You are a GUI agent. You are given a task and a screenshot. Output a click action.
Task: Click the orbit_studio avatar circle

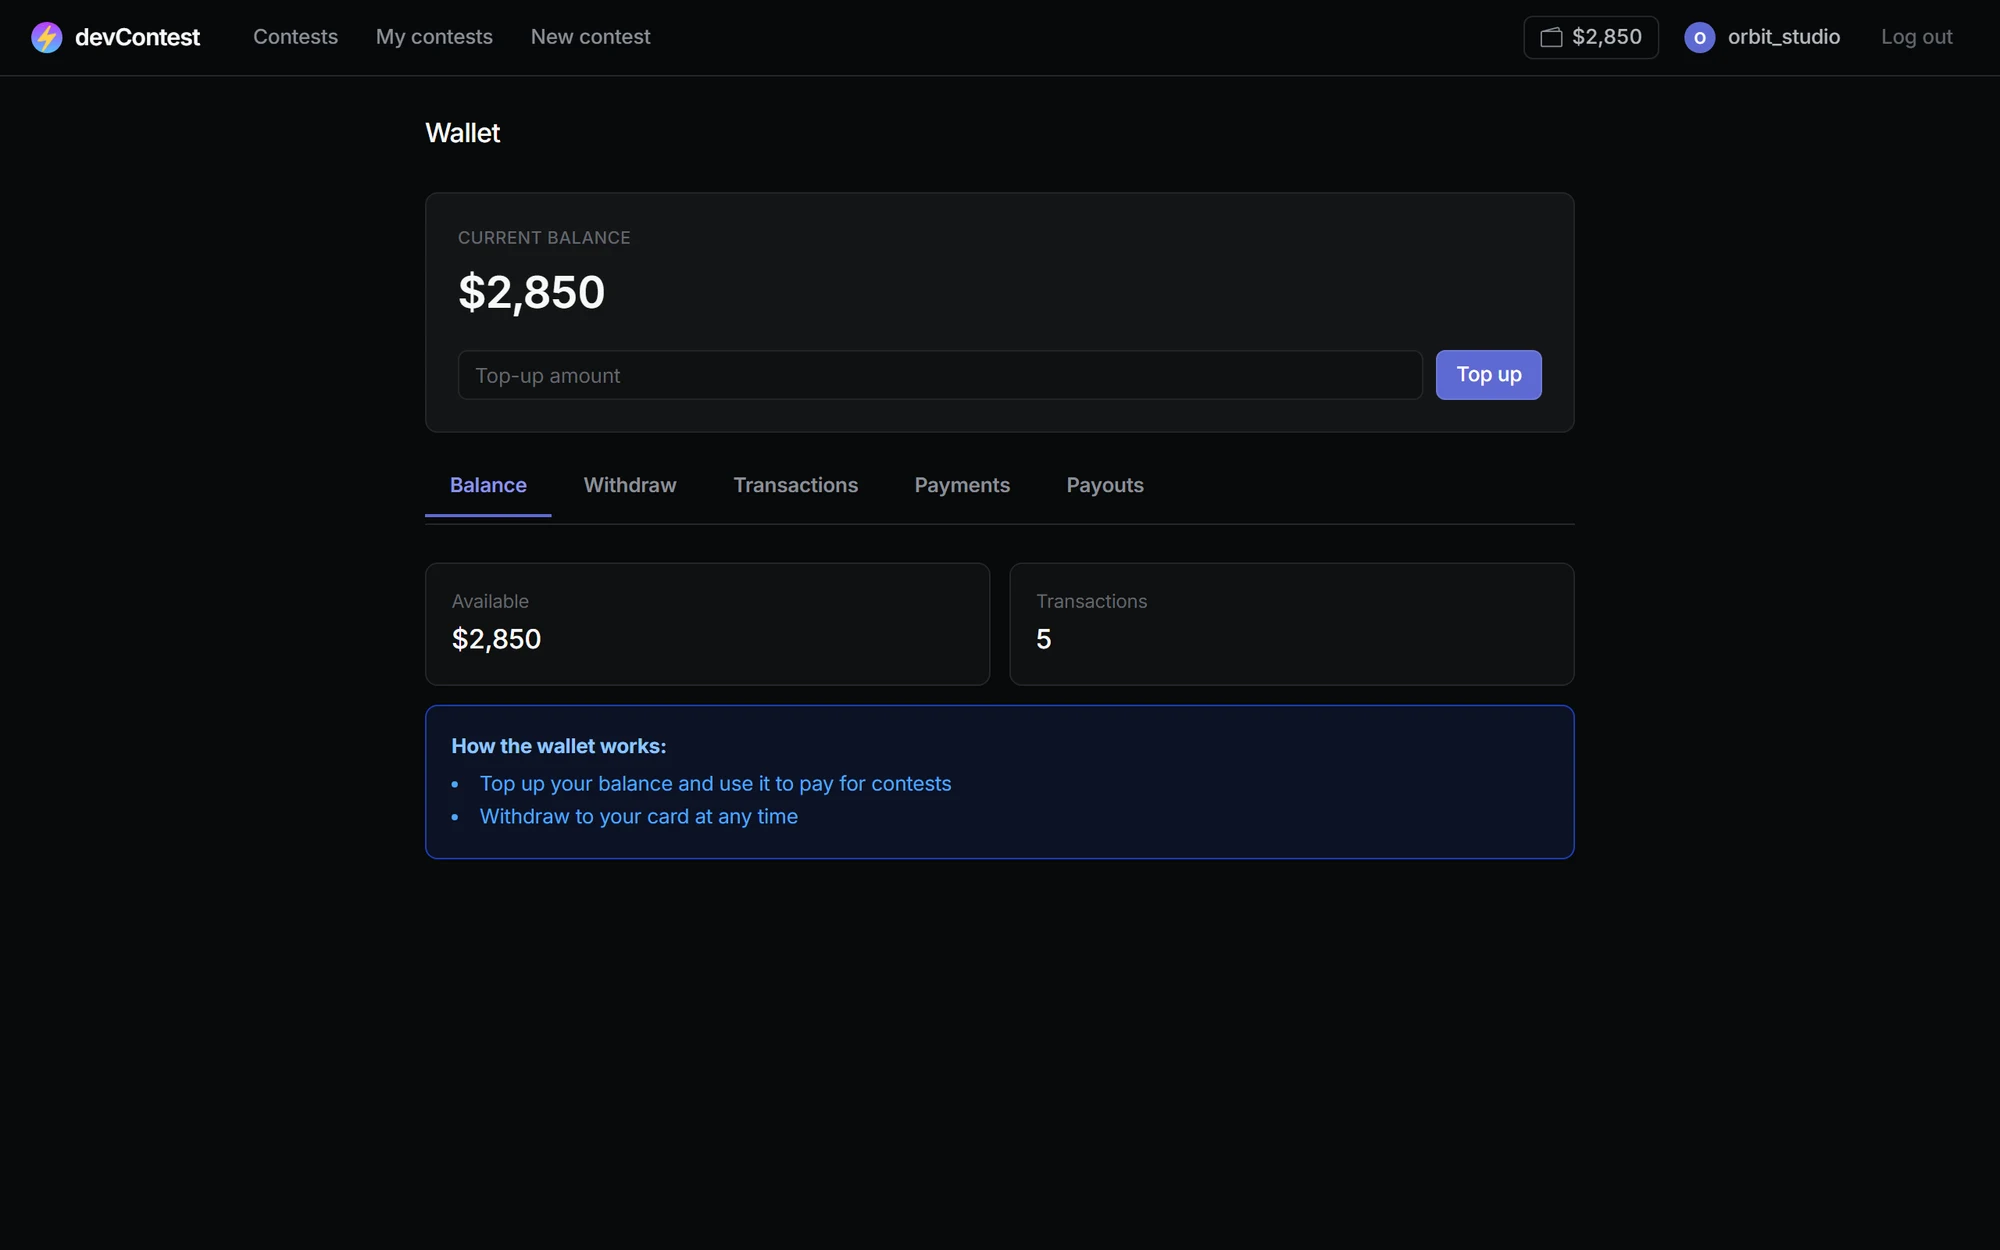[x=1699, y=37]
